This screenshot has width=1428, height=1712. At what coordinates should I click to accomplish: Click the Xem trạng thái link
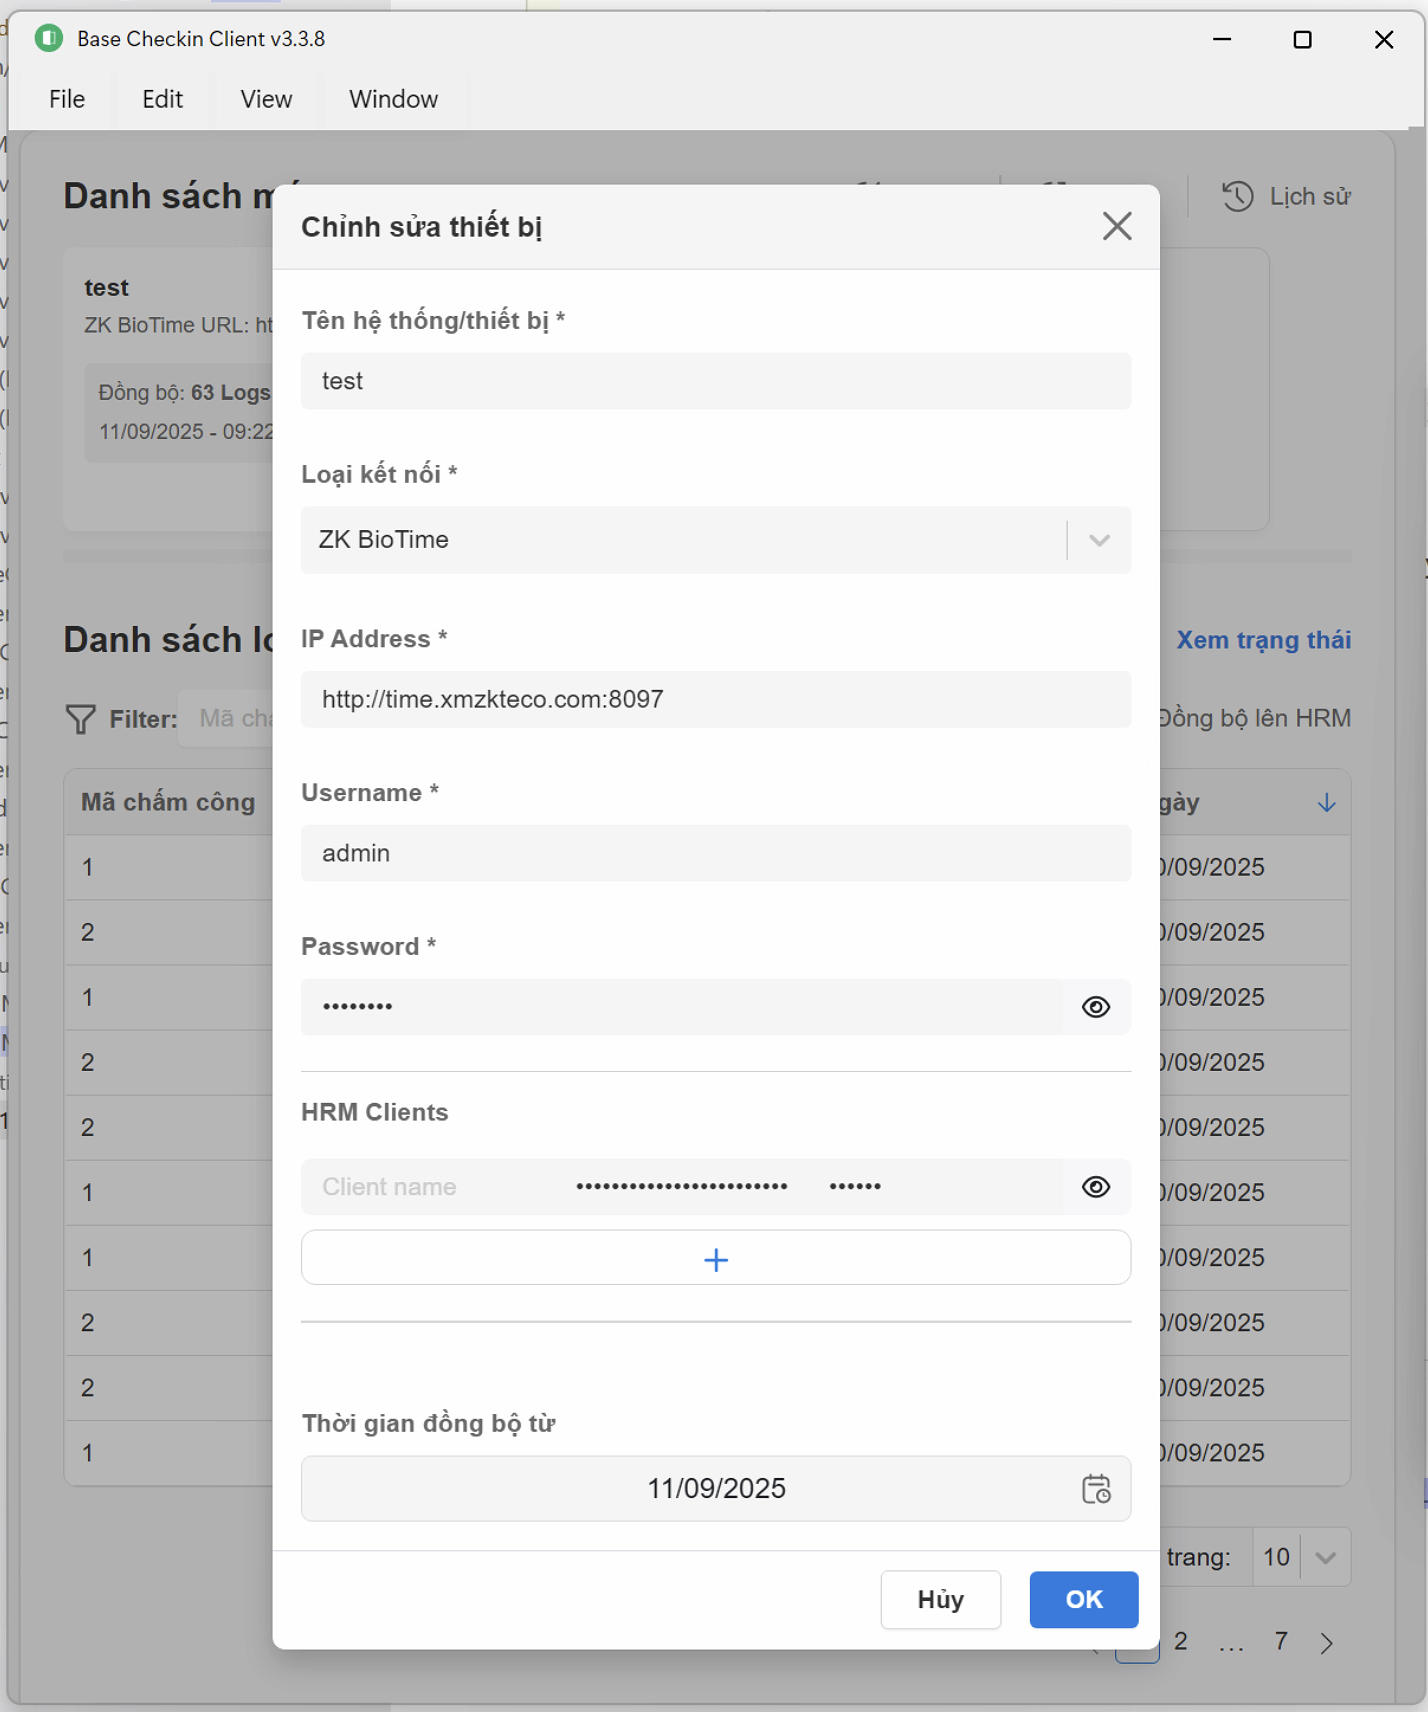tap(1263, 640)
